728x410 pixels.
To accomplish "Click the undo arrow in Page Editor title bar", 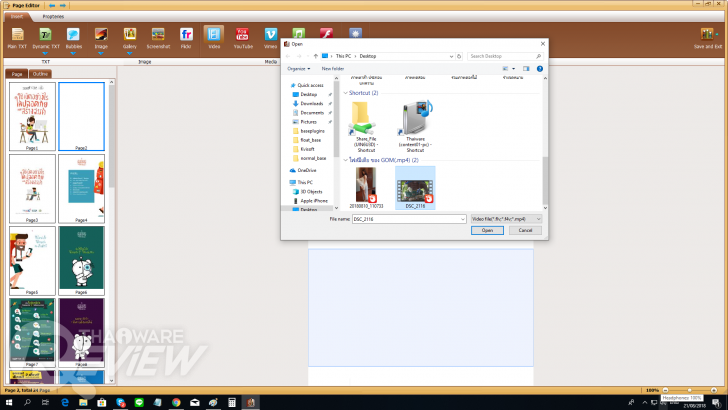I will coord(52,6).
